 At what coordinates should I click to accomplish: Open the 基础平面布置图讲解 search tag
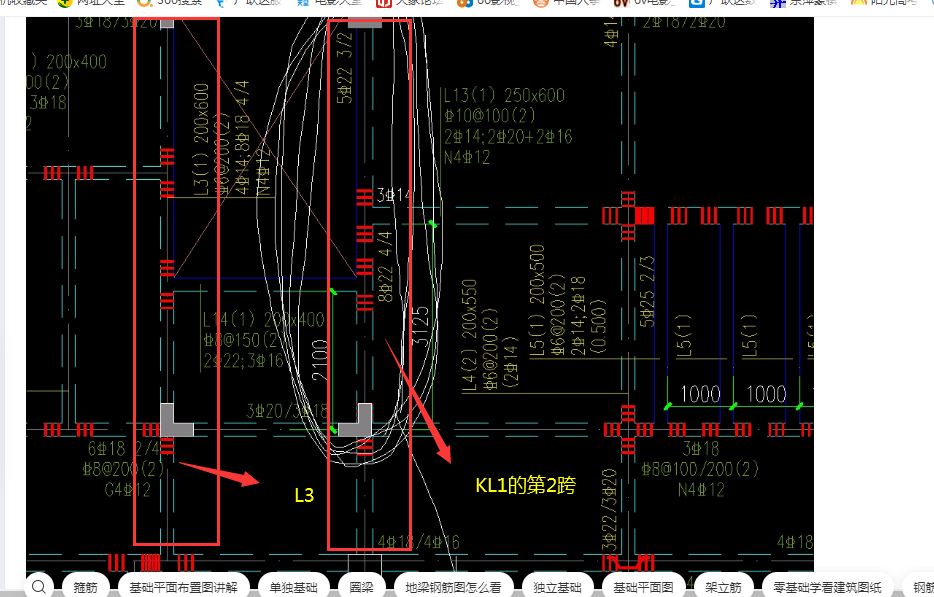[x=183, y=587]
